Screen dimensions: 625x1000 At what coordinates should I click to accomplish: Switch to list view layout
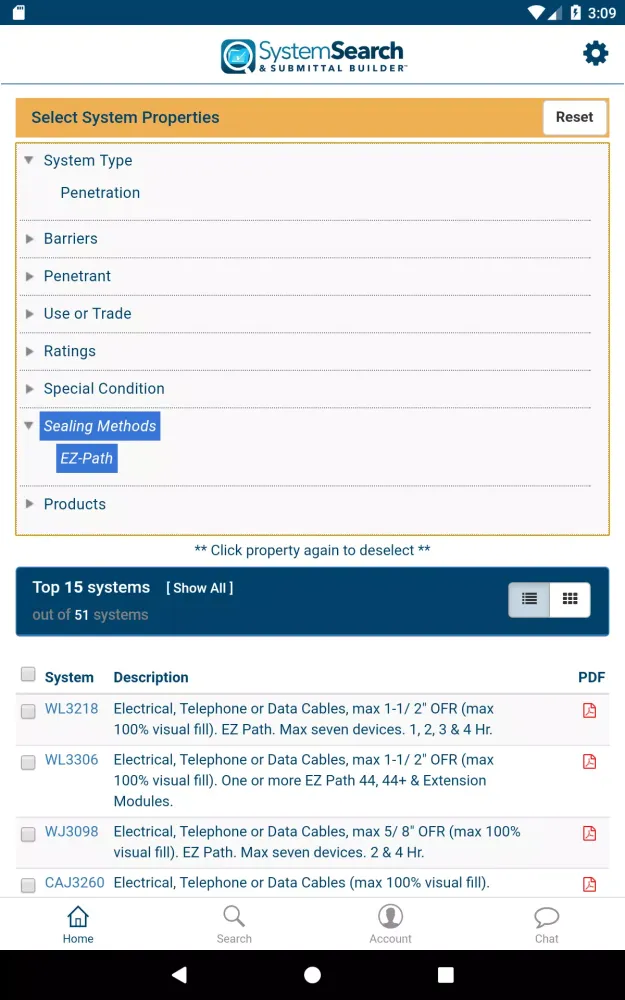tap(529, 599)
